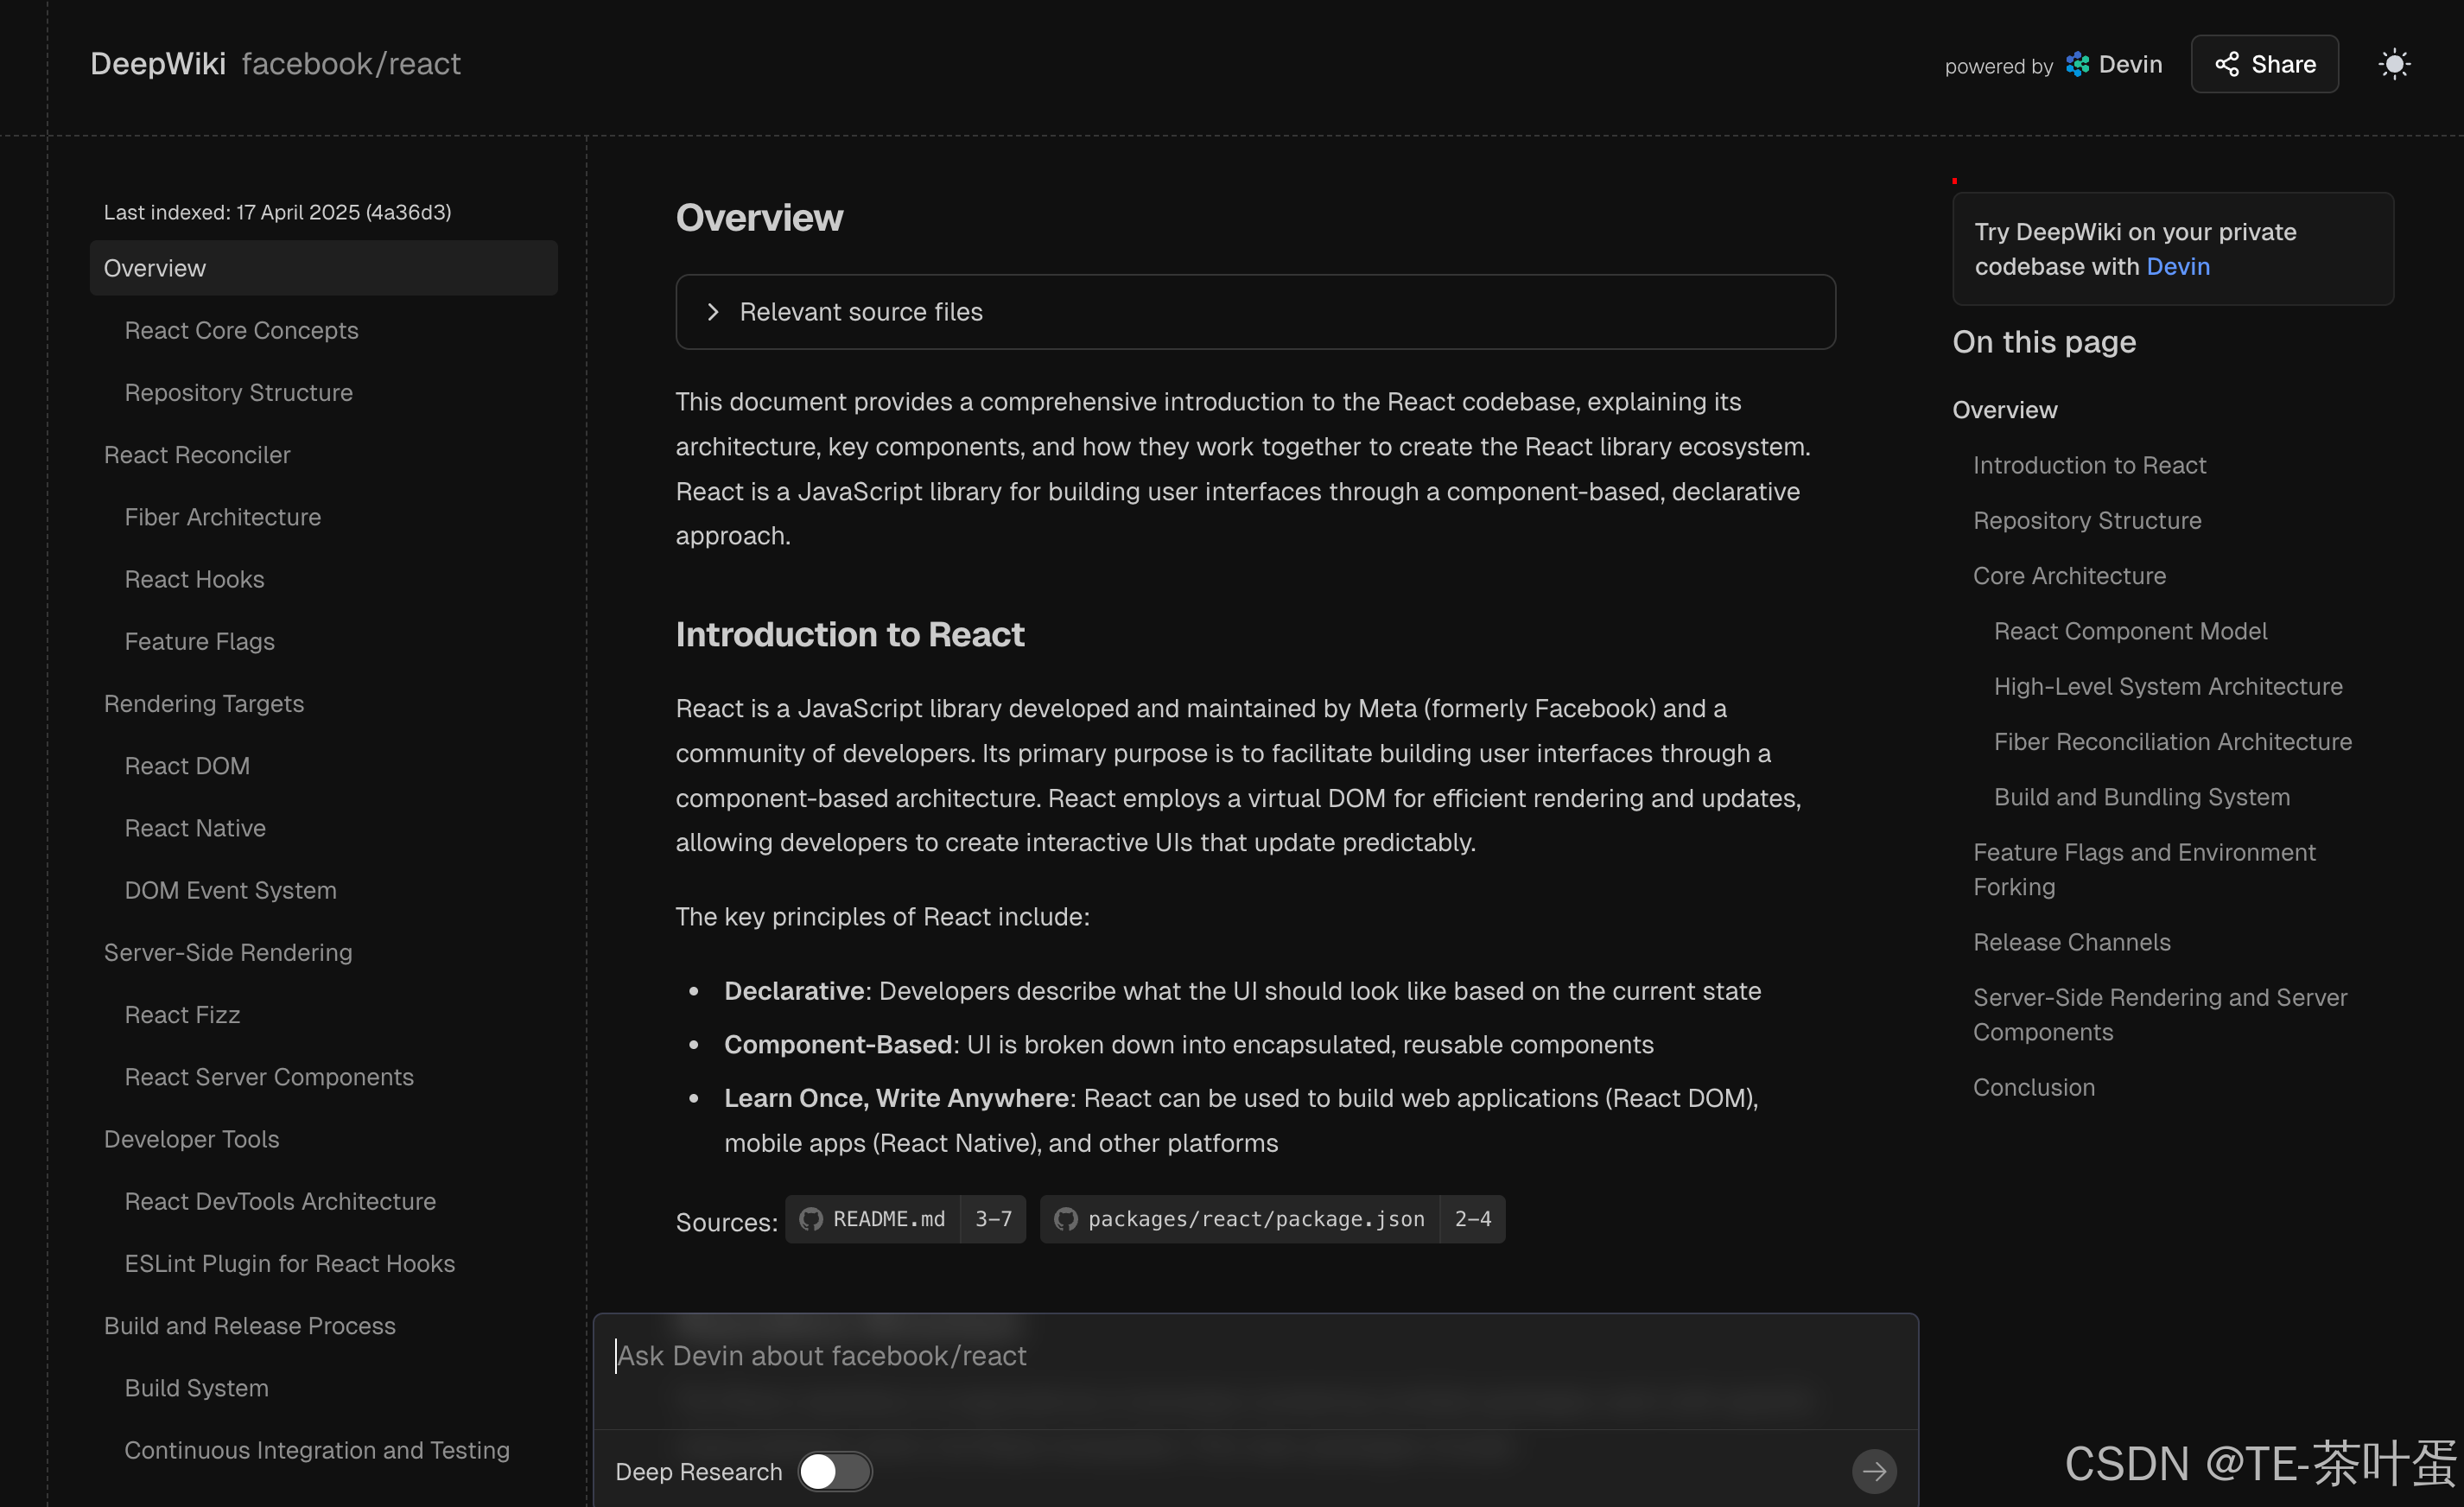Expand the Relevant source files section
Image resolution: width=2464 pixels, height=1507 pixels.
(x=861, y=312)
